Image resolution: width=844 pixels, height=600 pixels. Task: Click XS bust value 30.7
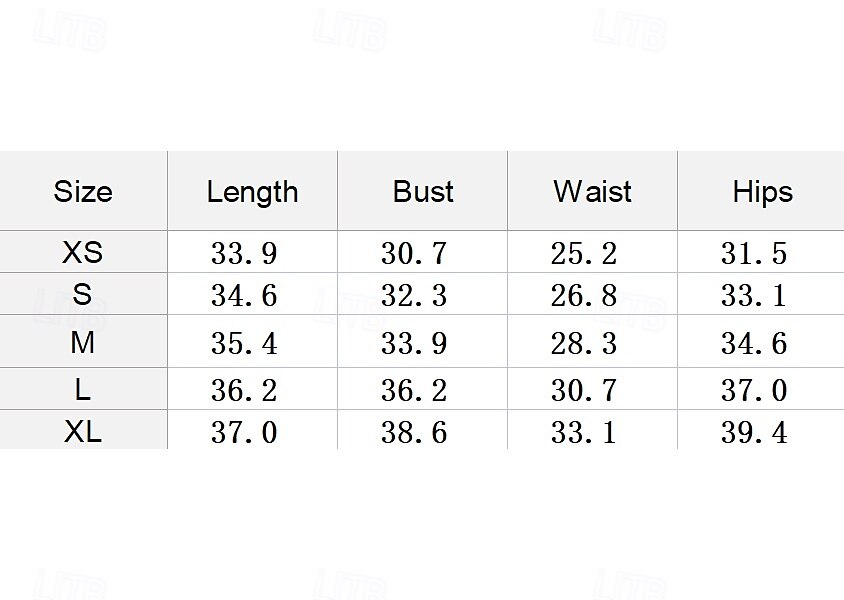click(x=414, y=253)
